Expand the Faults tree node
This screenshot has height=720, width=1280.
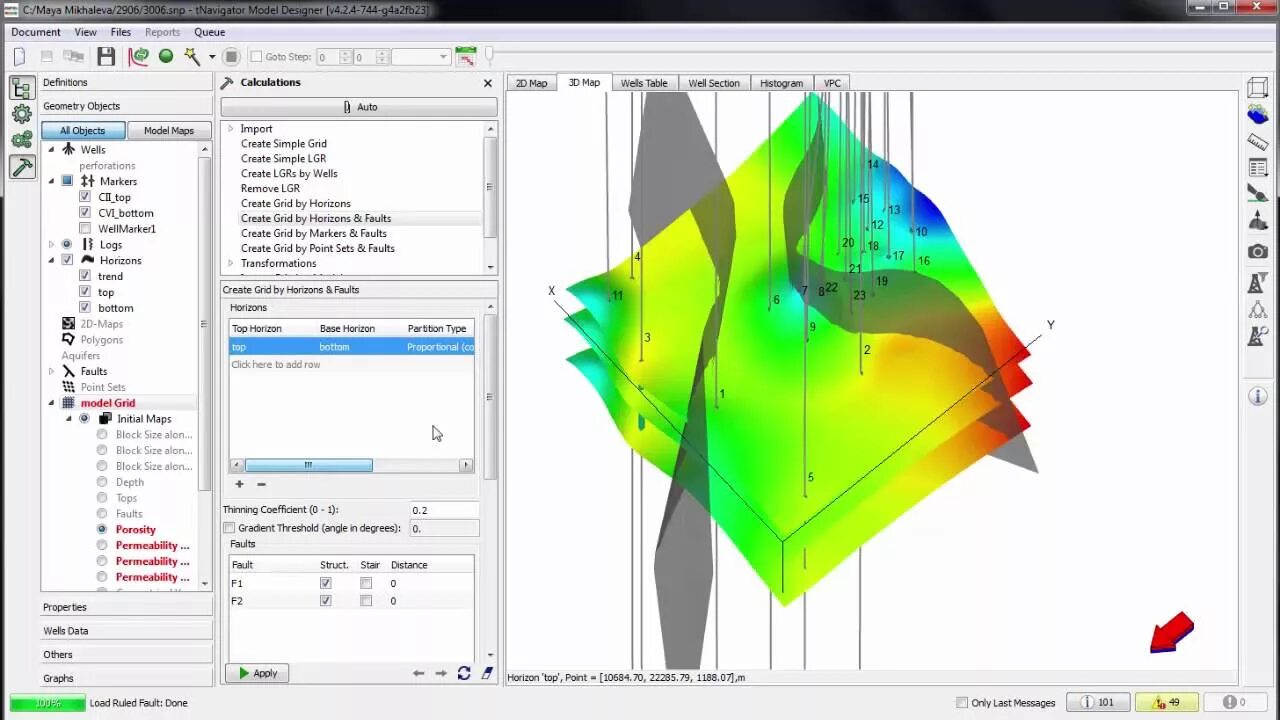[52, 371]
